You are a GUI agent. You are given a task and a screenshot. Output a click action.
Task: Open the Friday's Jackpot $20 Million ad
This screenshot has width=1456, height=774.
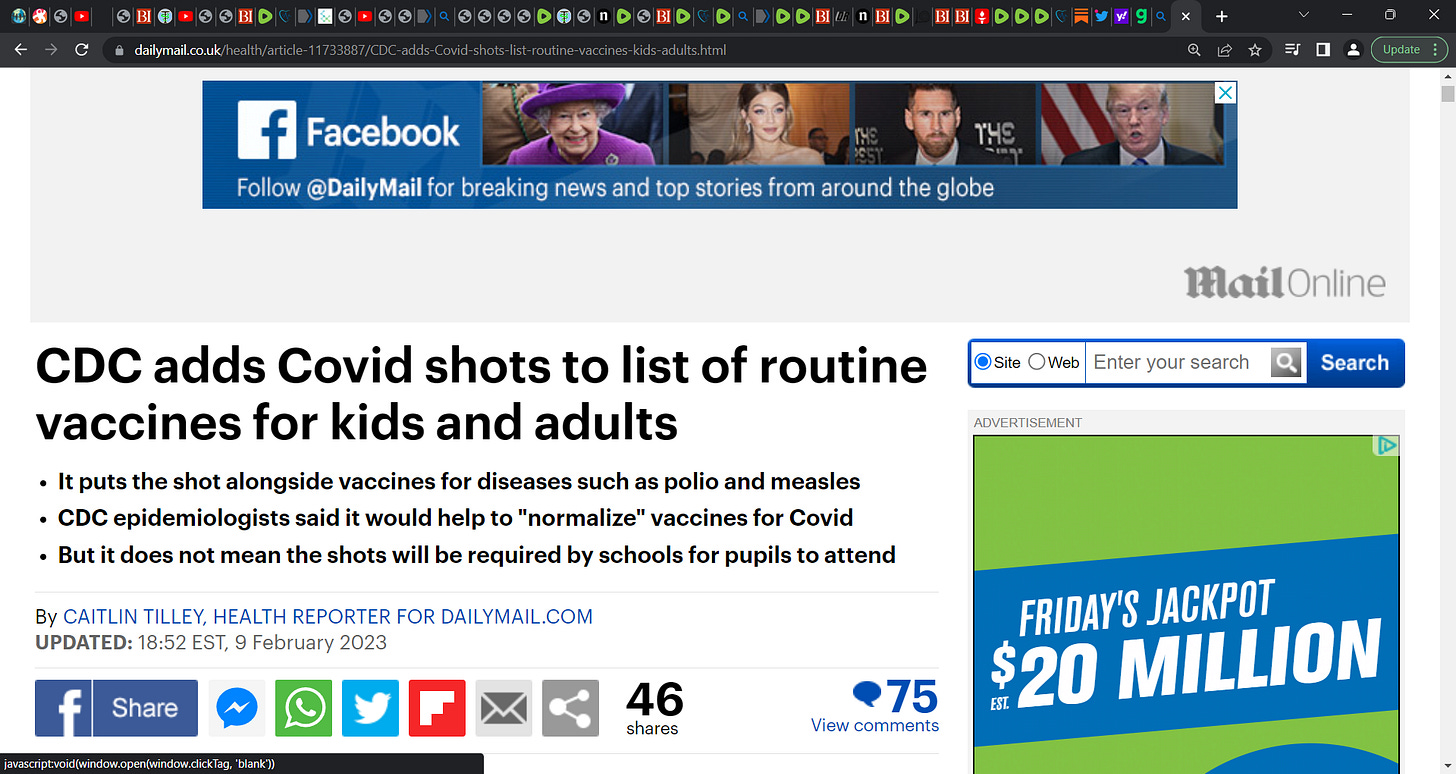(1186, 605)
